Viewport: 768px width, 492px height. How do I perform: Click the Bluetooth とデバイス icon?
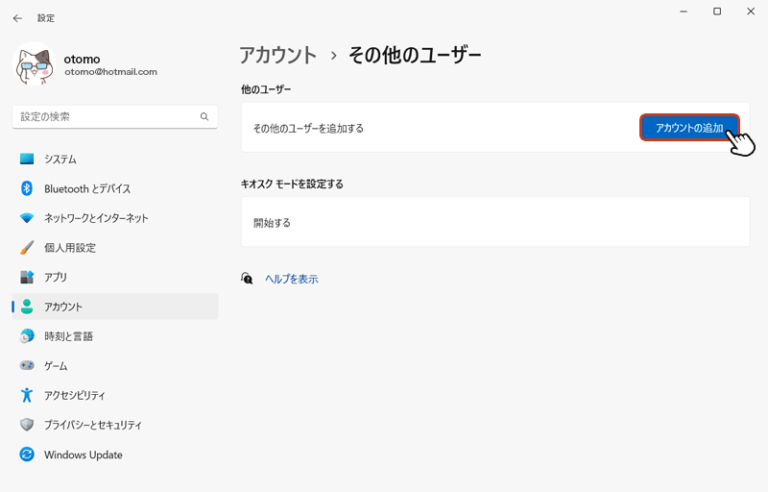[x=27, y=188]
